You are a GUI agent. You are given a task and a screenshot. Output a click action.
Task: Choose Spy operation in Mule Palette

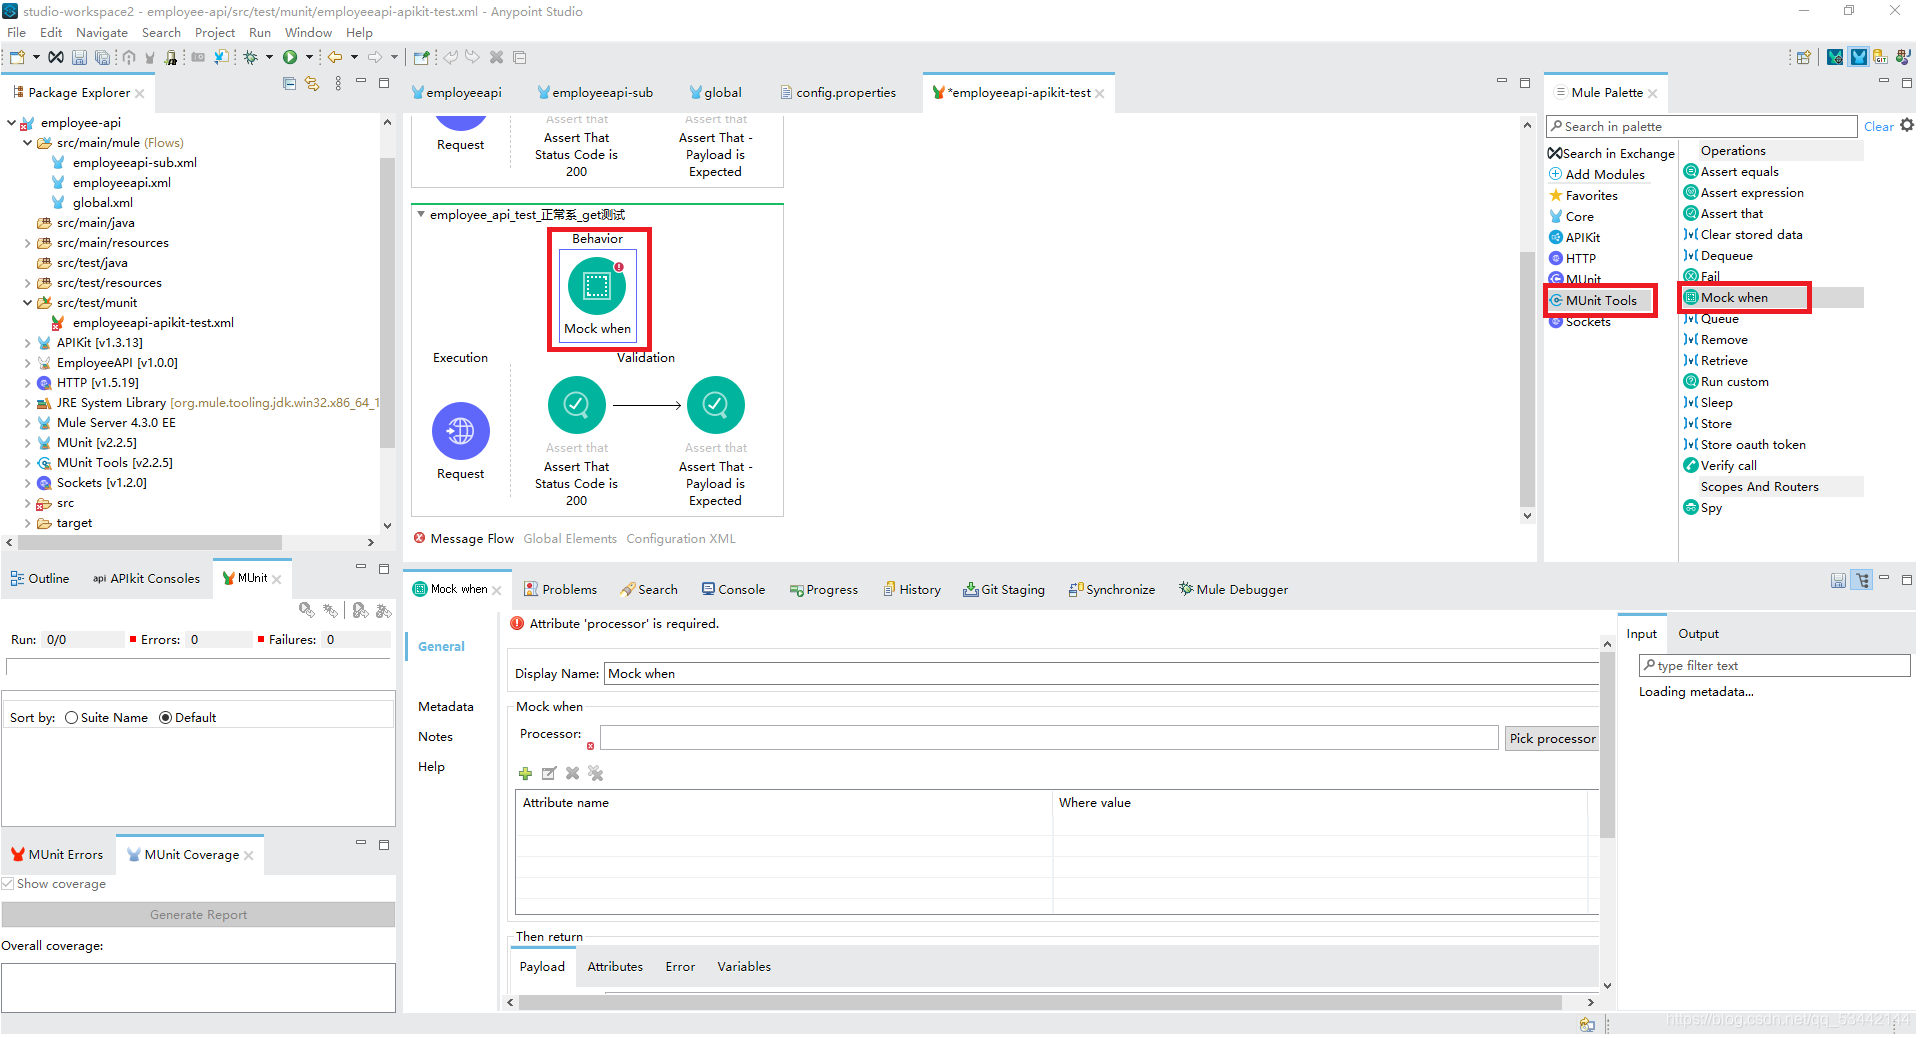click(x=1702, y=508)
